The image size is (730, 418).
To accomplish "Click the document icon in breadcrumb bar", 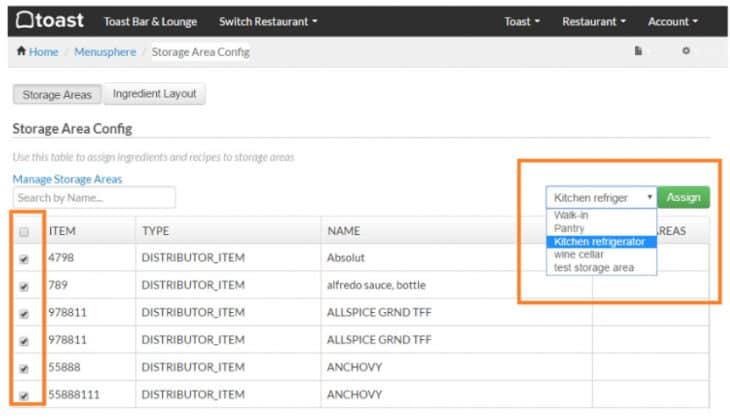I will 638,51.
